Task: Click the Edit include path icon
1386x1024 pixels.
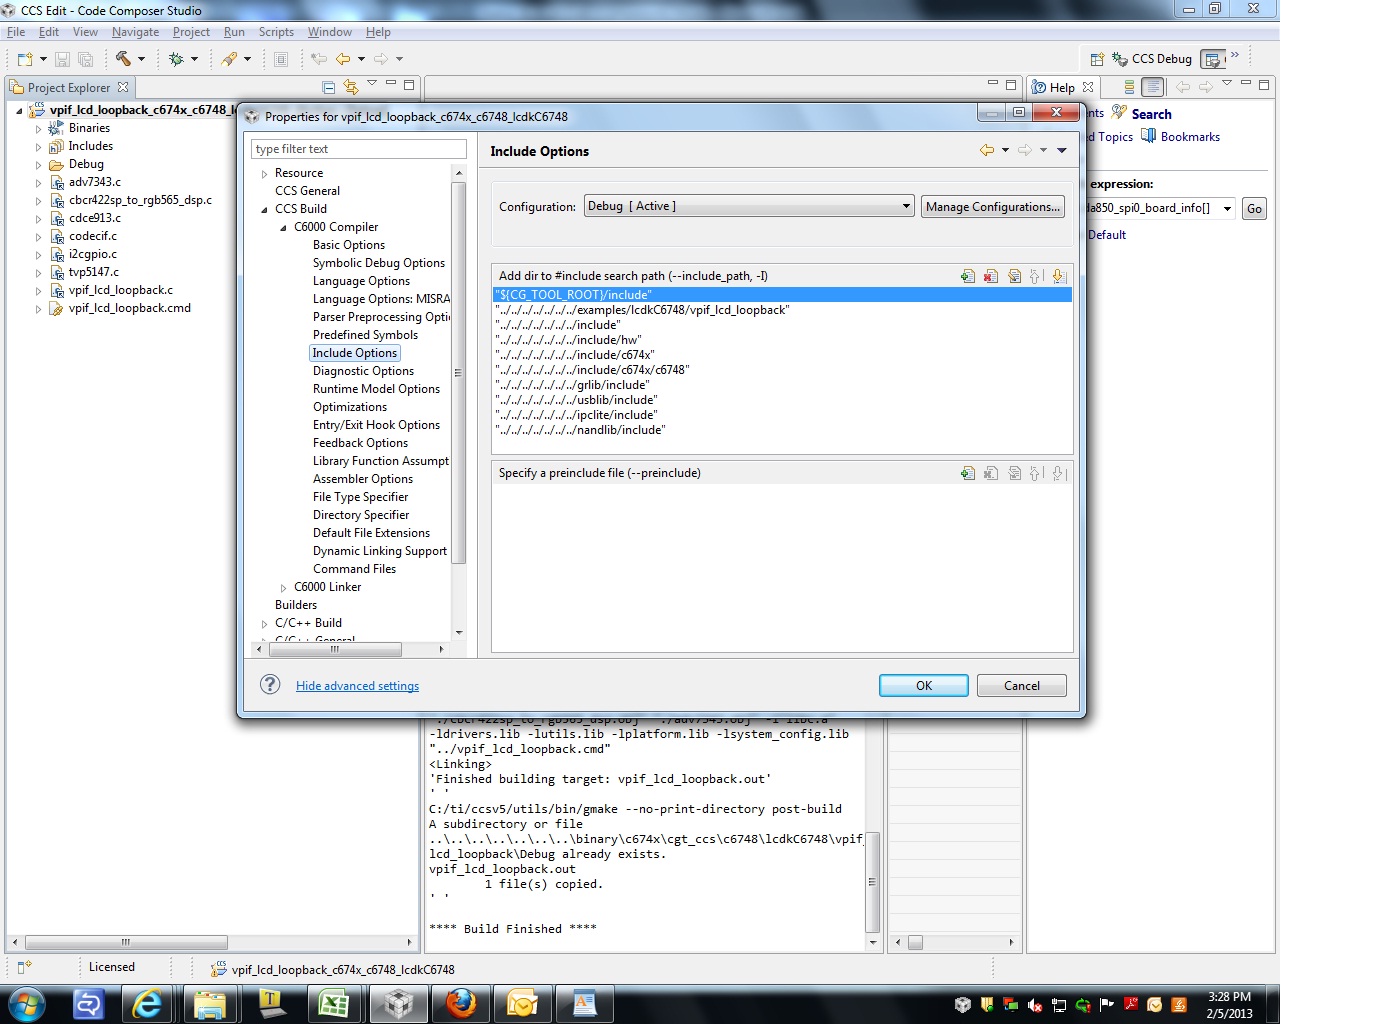Action: (x=1014, y=276)
